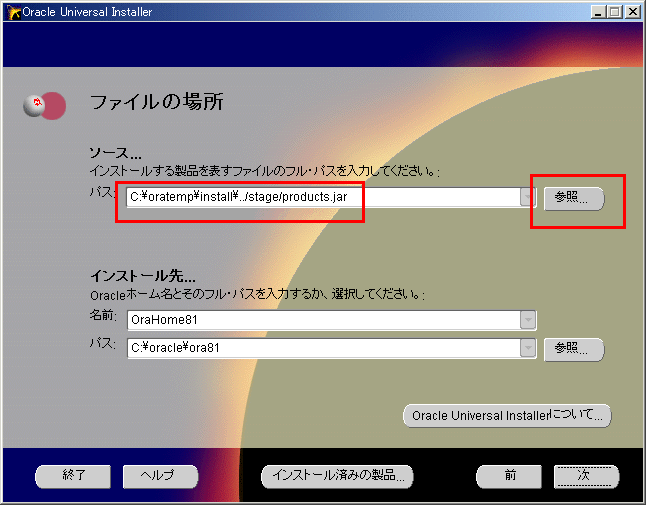Click the ball icon beside ファイルの場所
This screenshot has height=505, width=646.
tap(44, 106)
